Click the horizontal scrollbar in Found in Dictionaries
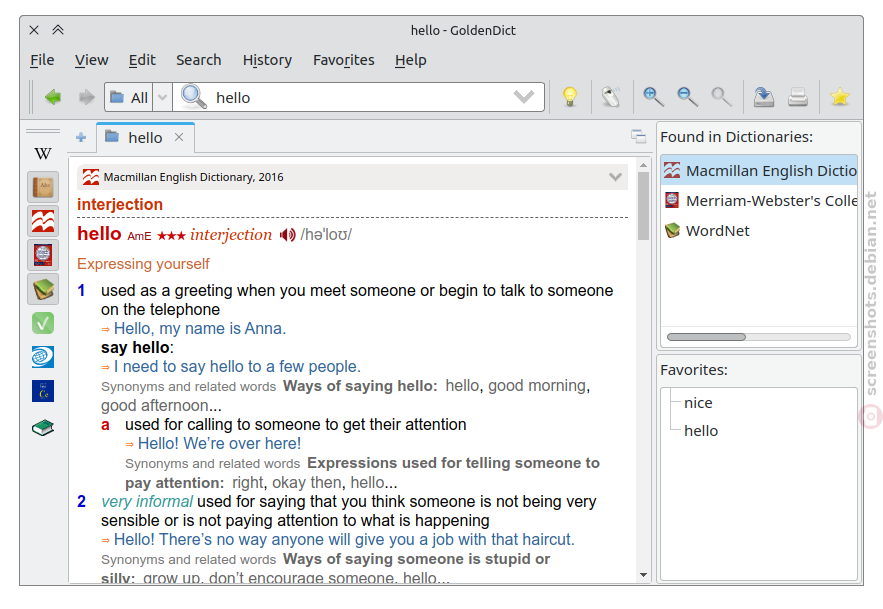The width and height of the screenshot is (883, 609). [706, 337]
